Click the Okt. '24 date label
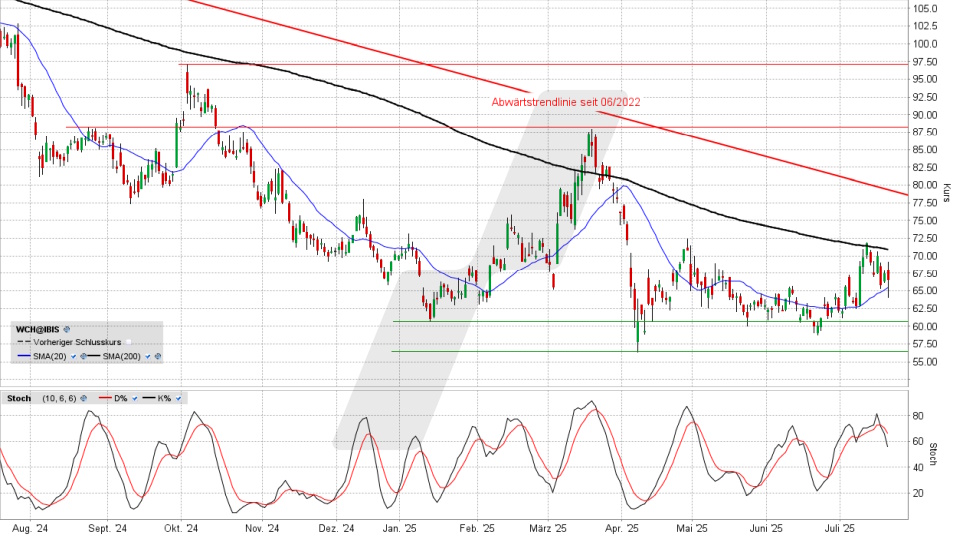Screen dimensions: 960x540 [181, 528]
